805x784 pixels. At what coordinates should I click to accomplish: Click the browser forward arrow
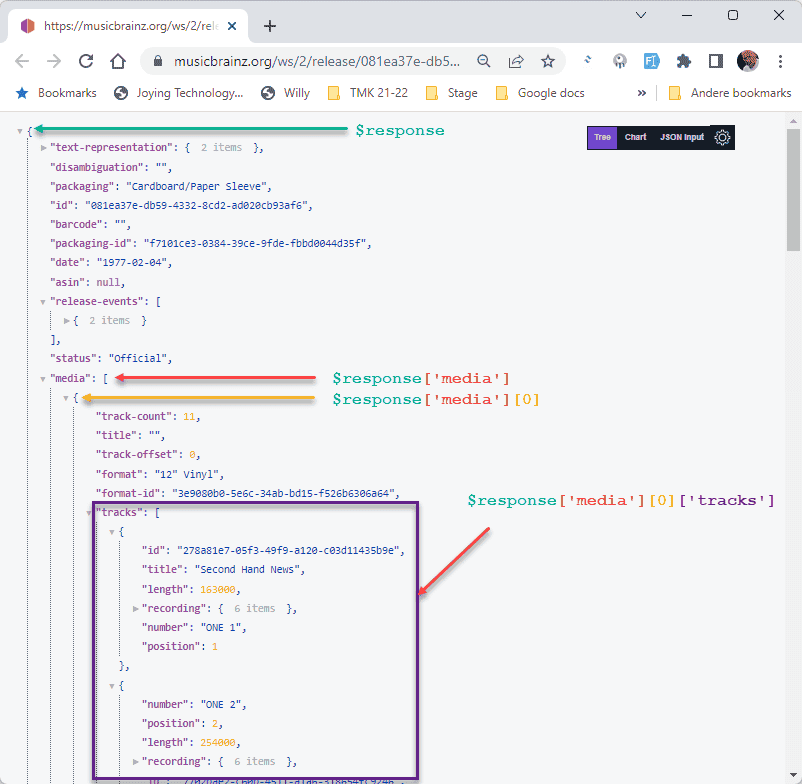pos(53,62)
